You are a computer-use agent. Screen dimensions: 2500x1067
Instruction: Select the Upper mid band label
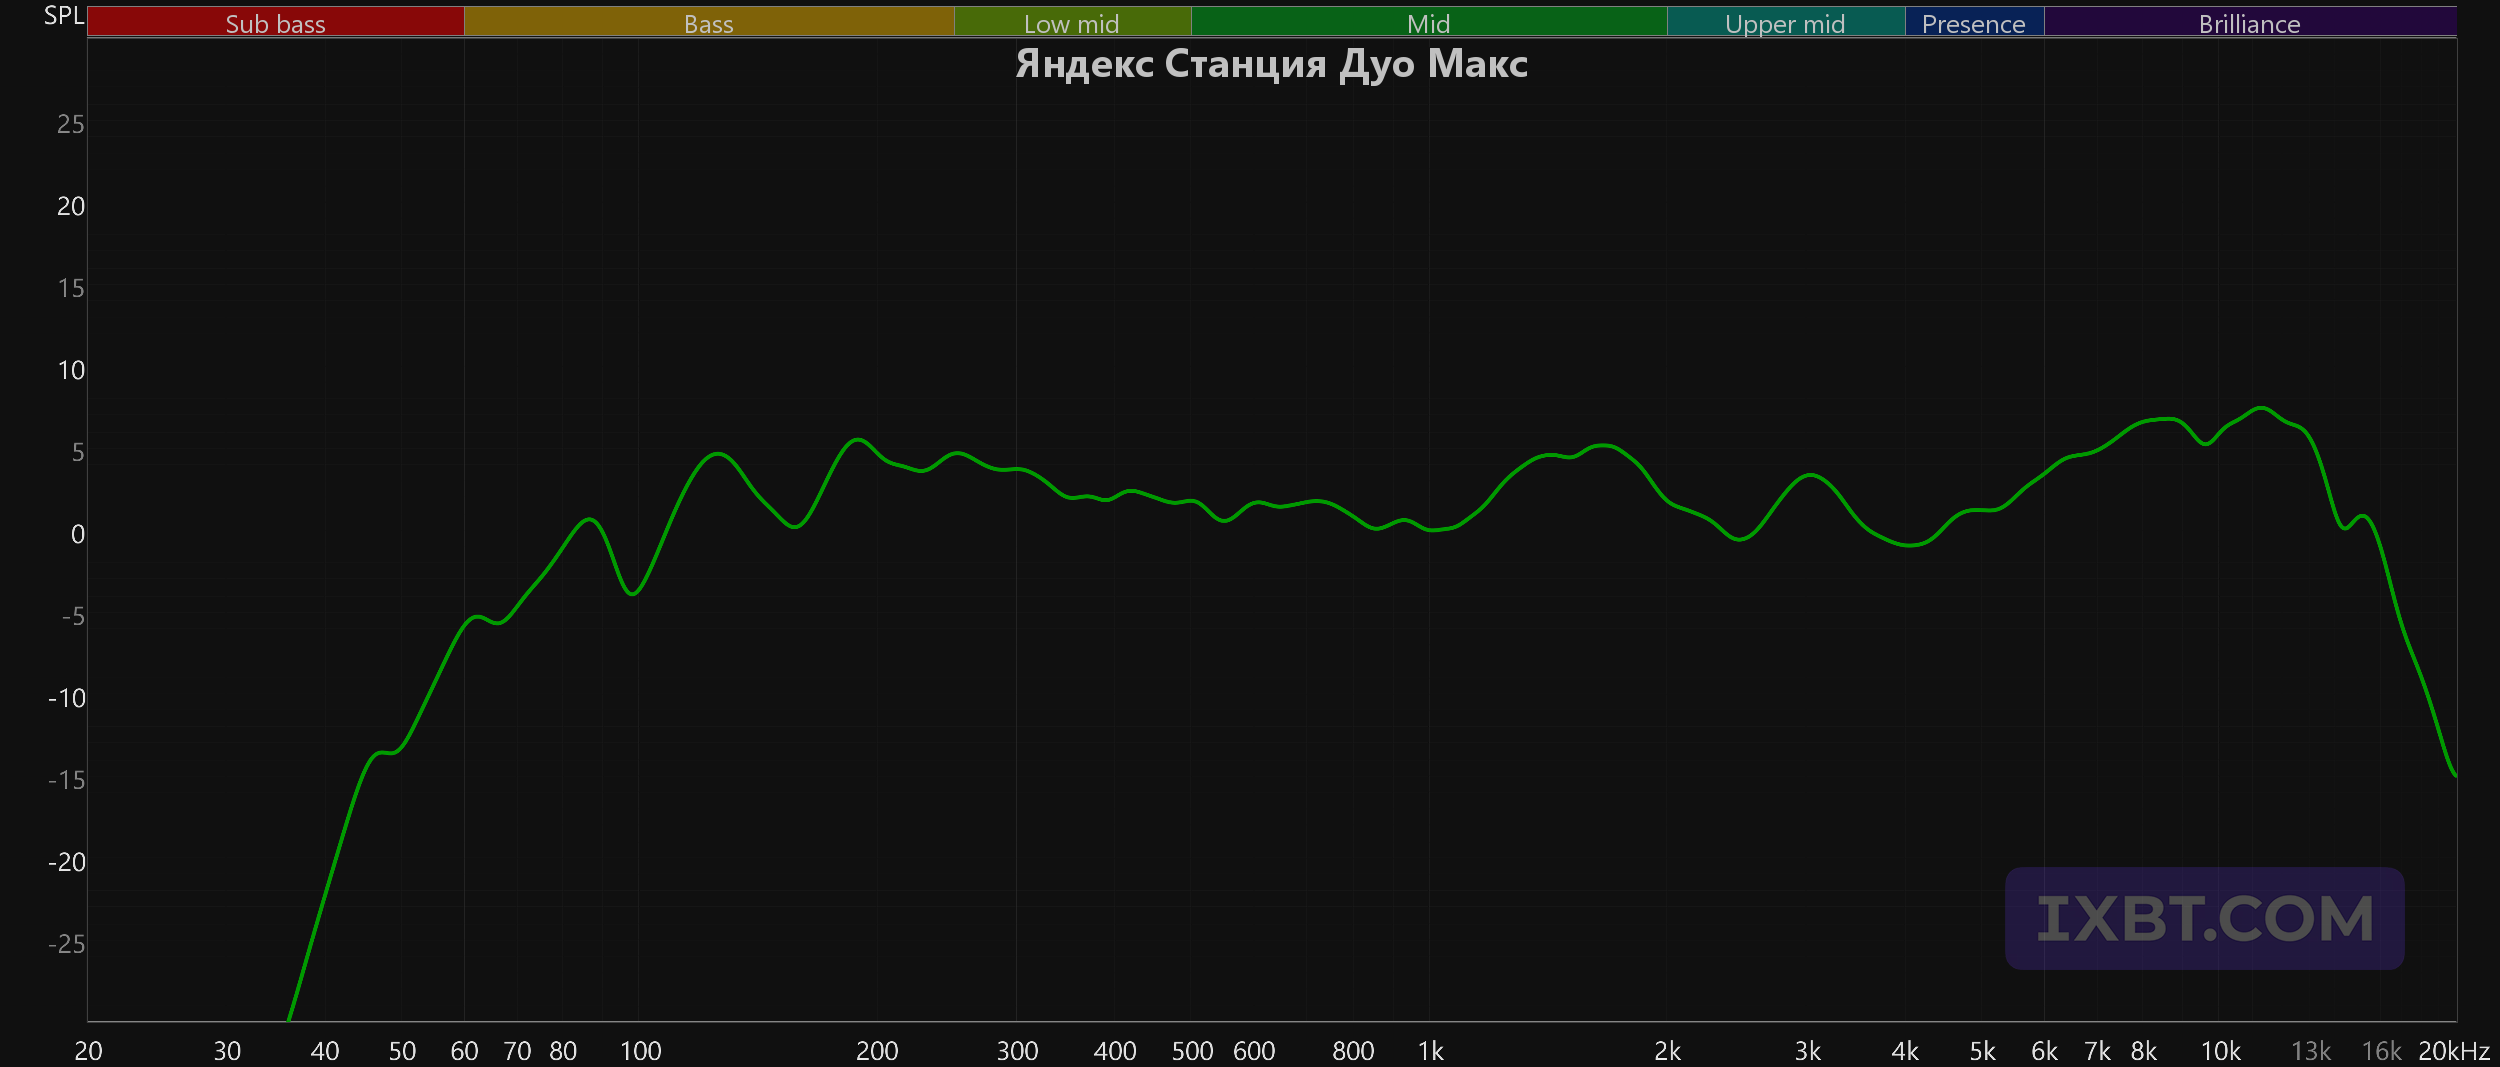click(1785, 23)
